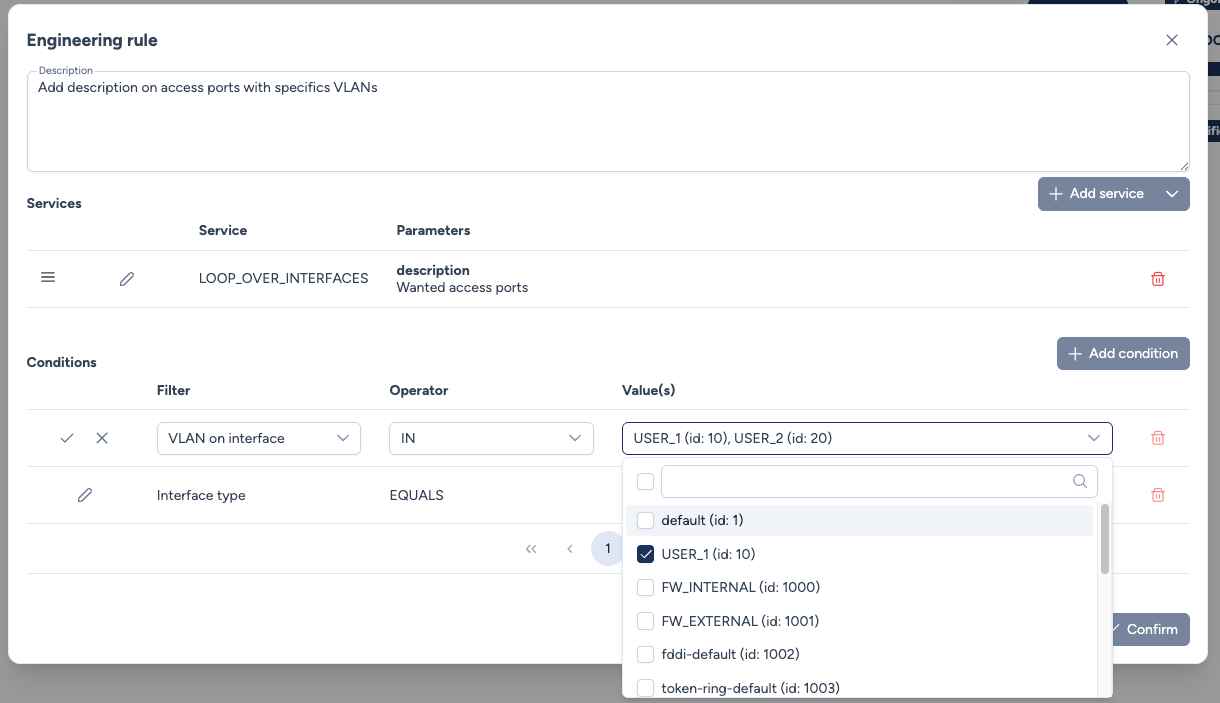Expand the Add service split-button arrow
The width and height of the screenshot is (1220, 703).
point(1172,194)
